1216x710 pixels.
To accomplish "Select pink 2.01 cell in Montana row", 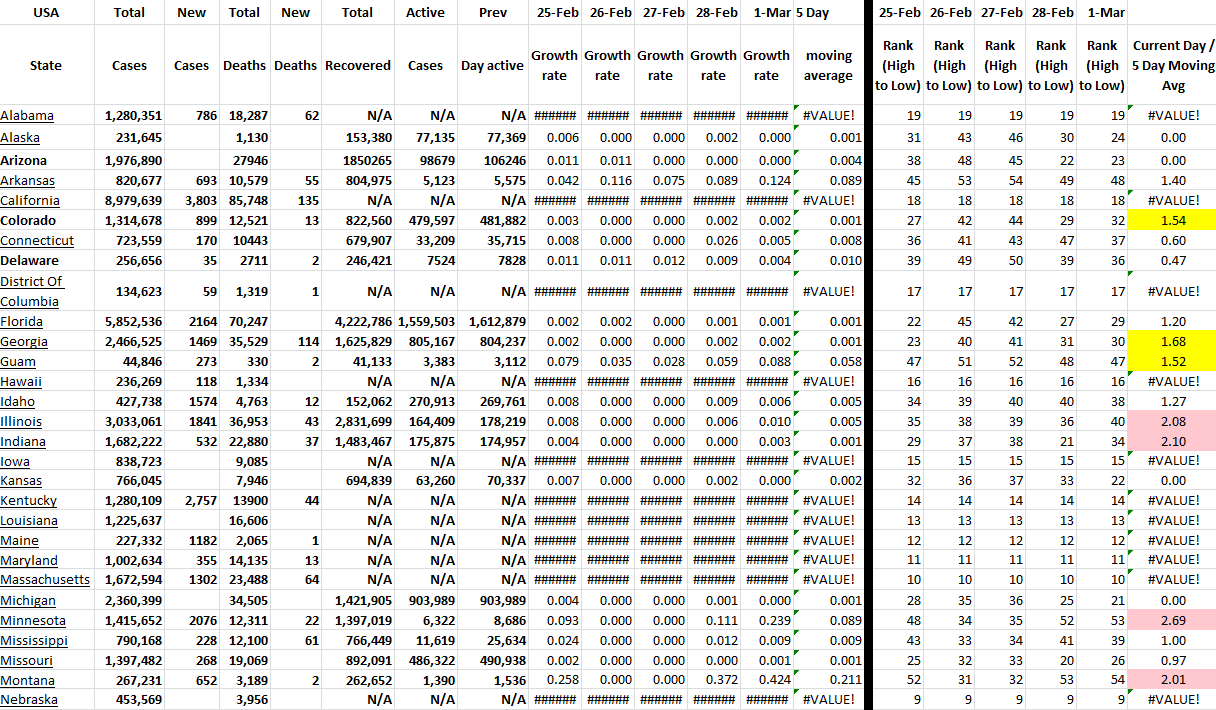I will pyautogui.click(x=1171, y=680).
